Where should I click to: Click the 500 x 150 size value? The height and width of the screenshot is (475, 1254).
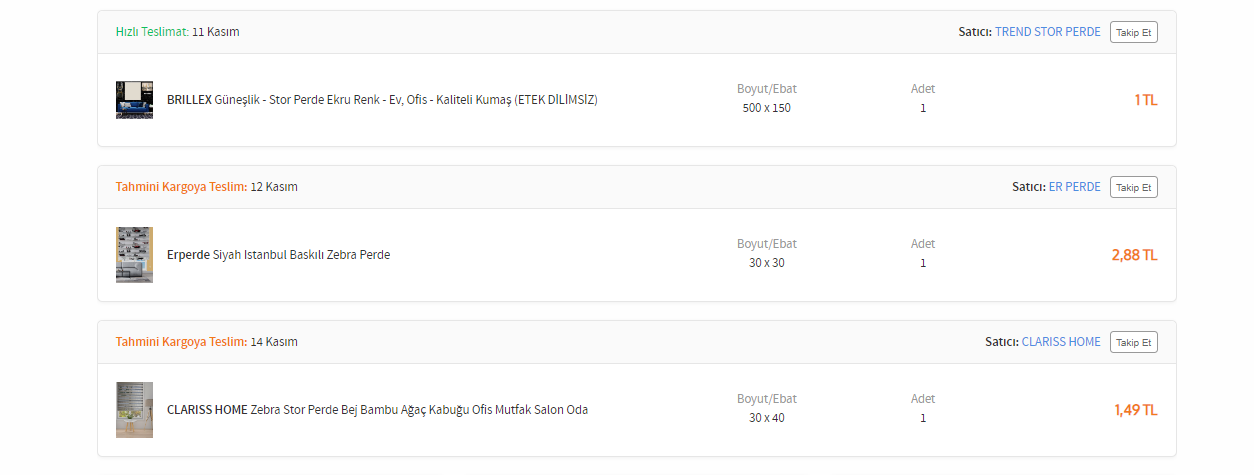click(x=766, y=108)
